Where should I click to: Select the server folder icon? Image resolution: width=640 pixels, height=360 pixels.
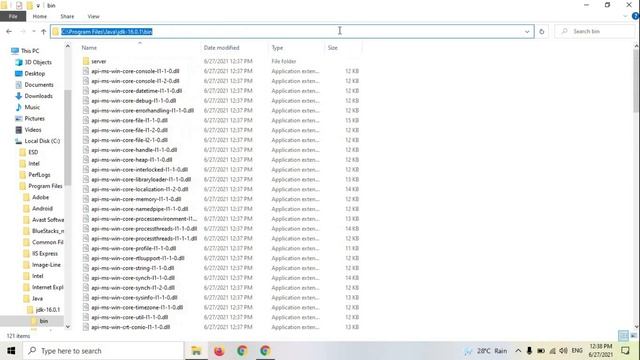coord(86,61)
